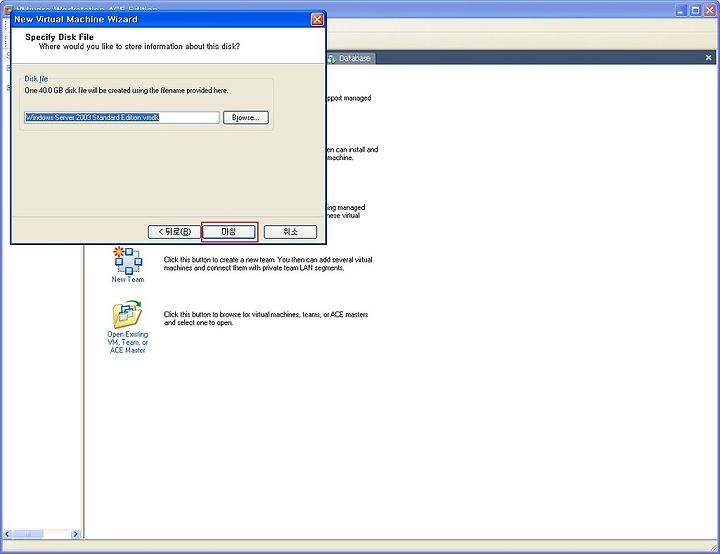The width and height of the screenshot is (720, 554).
Task: Click the Database tab icon
Action: tap(332, 59)
